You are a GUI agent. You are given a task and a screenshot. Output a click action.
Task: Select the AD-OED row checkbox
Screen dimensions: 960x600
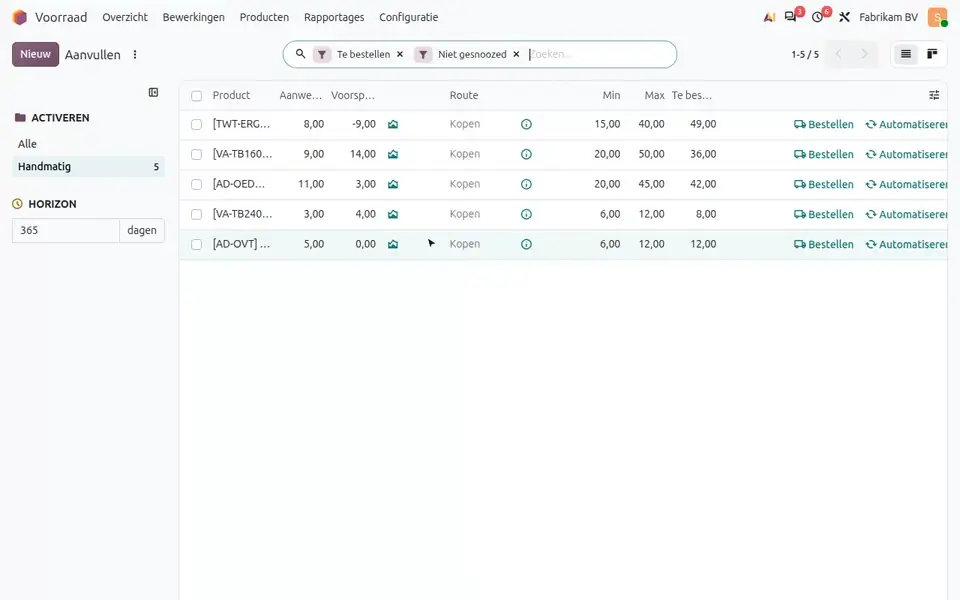(197, 184)
